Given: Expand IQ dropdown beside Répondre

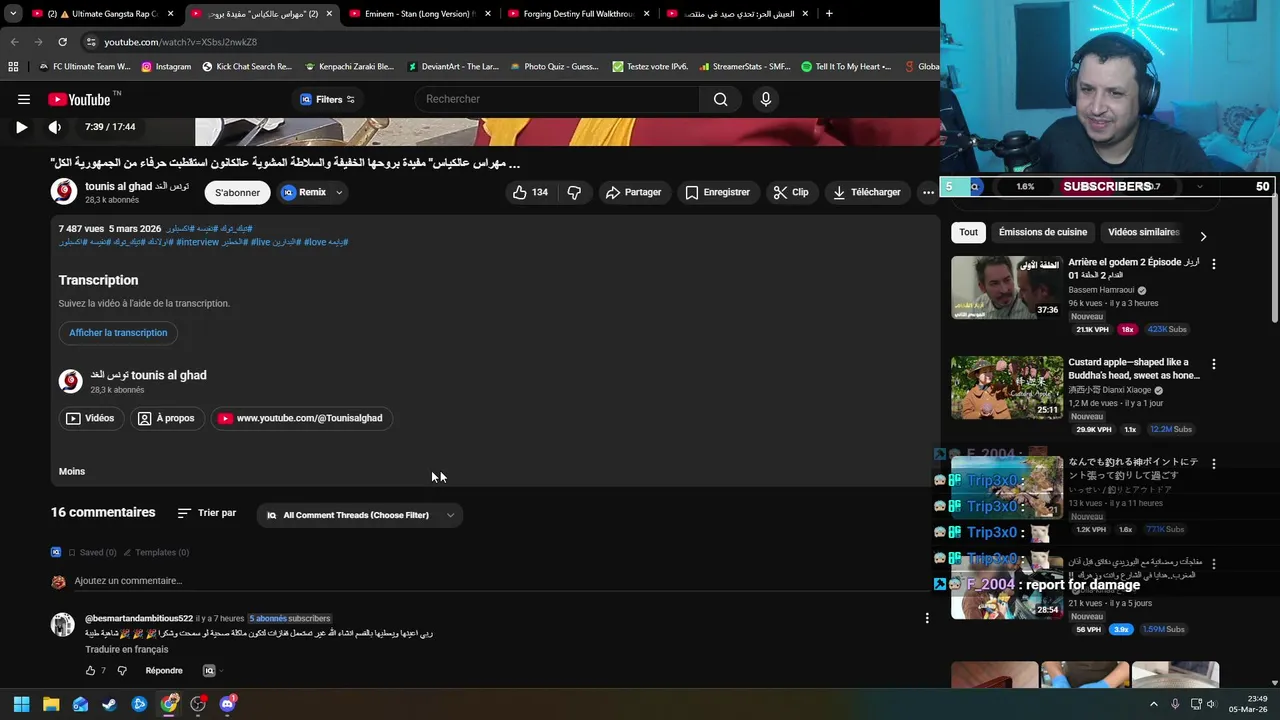Looking at the screenshot, I should (213, 671).
